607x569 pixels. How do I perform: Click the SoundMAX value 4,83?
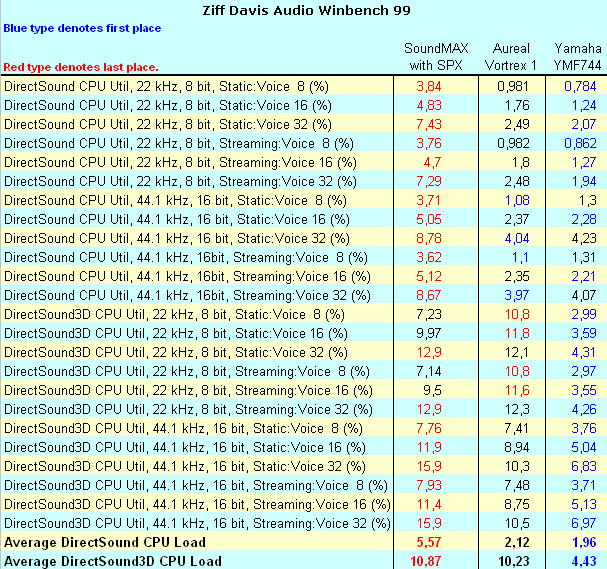pyautogui.click(x=429, y=105)
